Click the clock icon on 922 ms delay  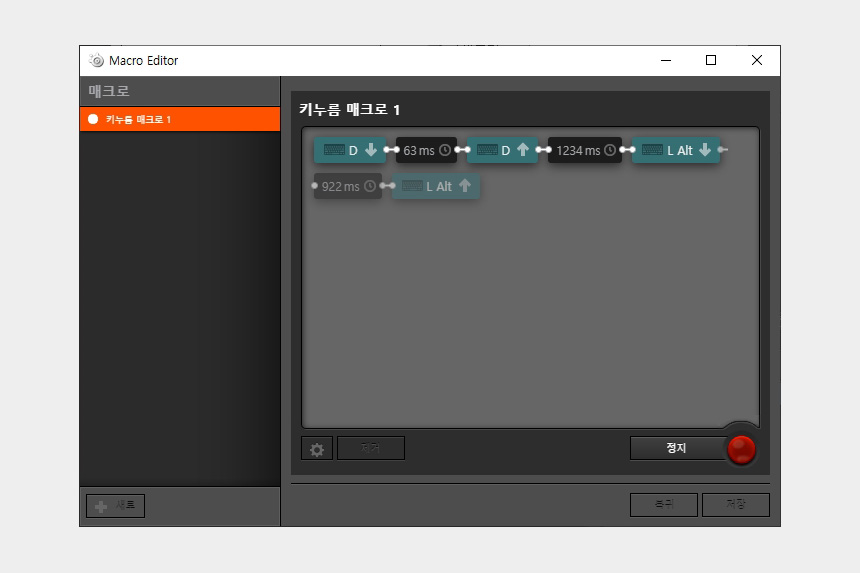(x=370, y=186)
